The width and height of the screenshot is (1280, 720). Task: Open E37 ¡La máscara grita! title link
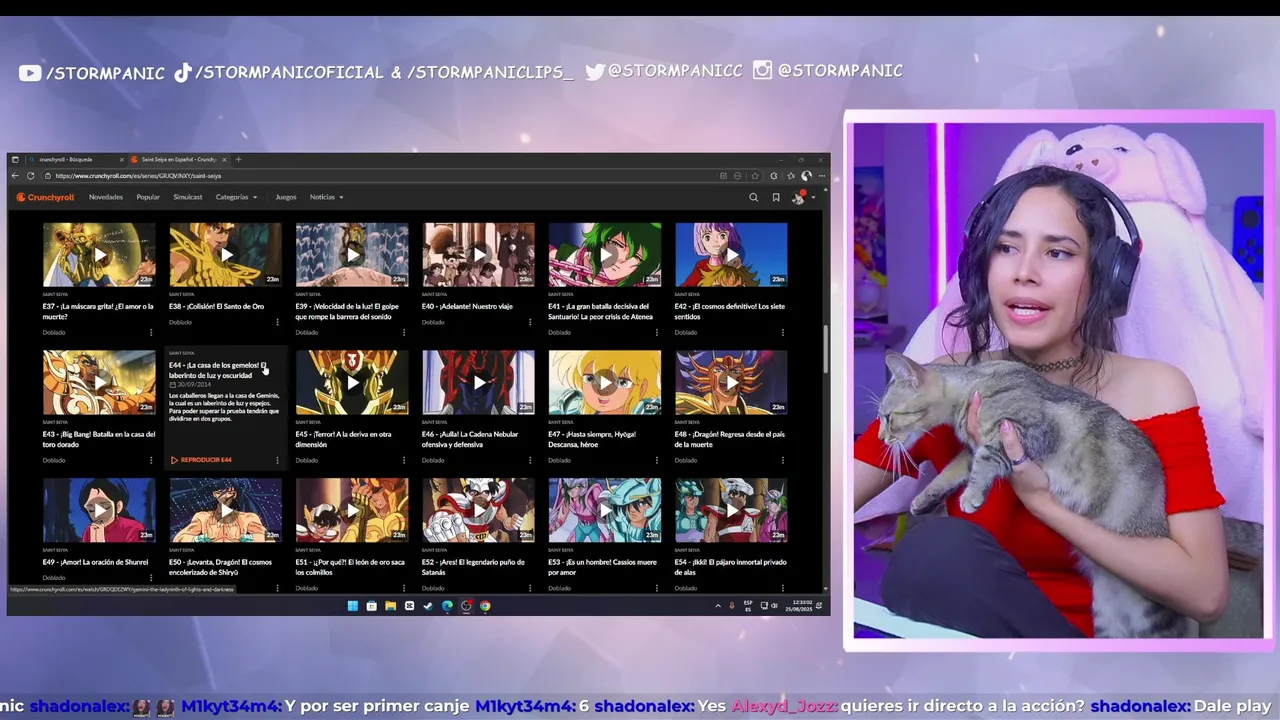(98, 311)
